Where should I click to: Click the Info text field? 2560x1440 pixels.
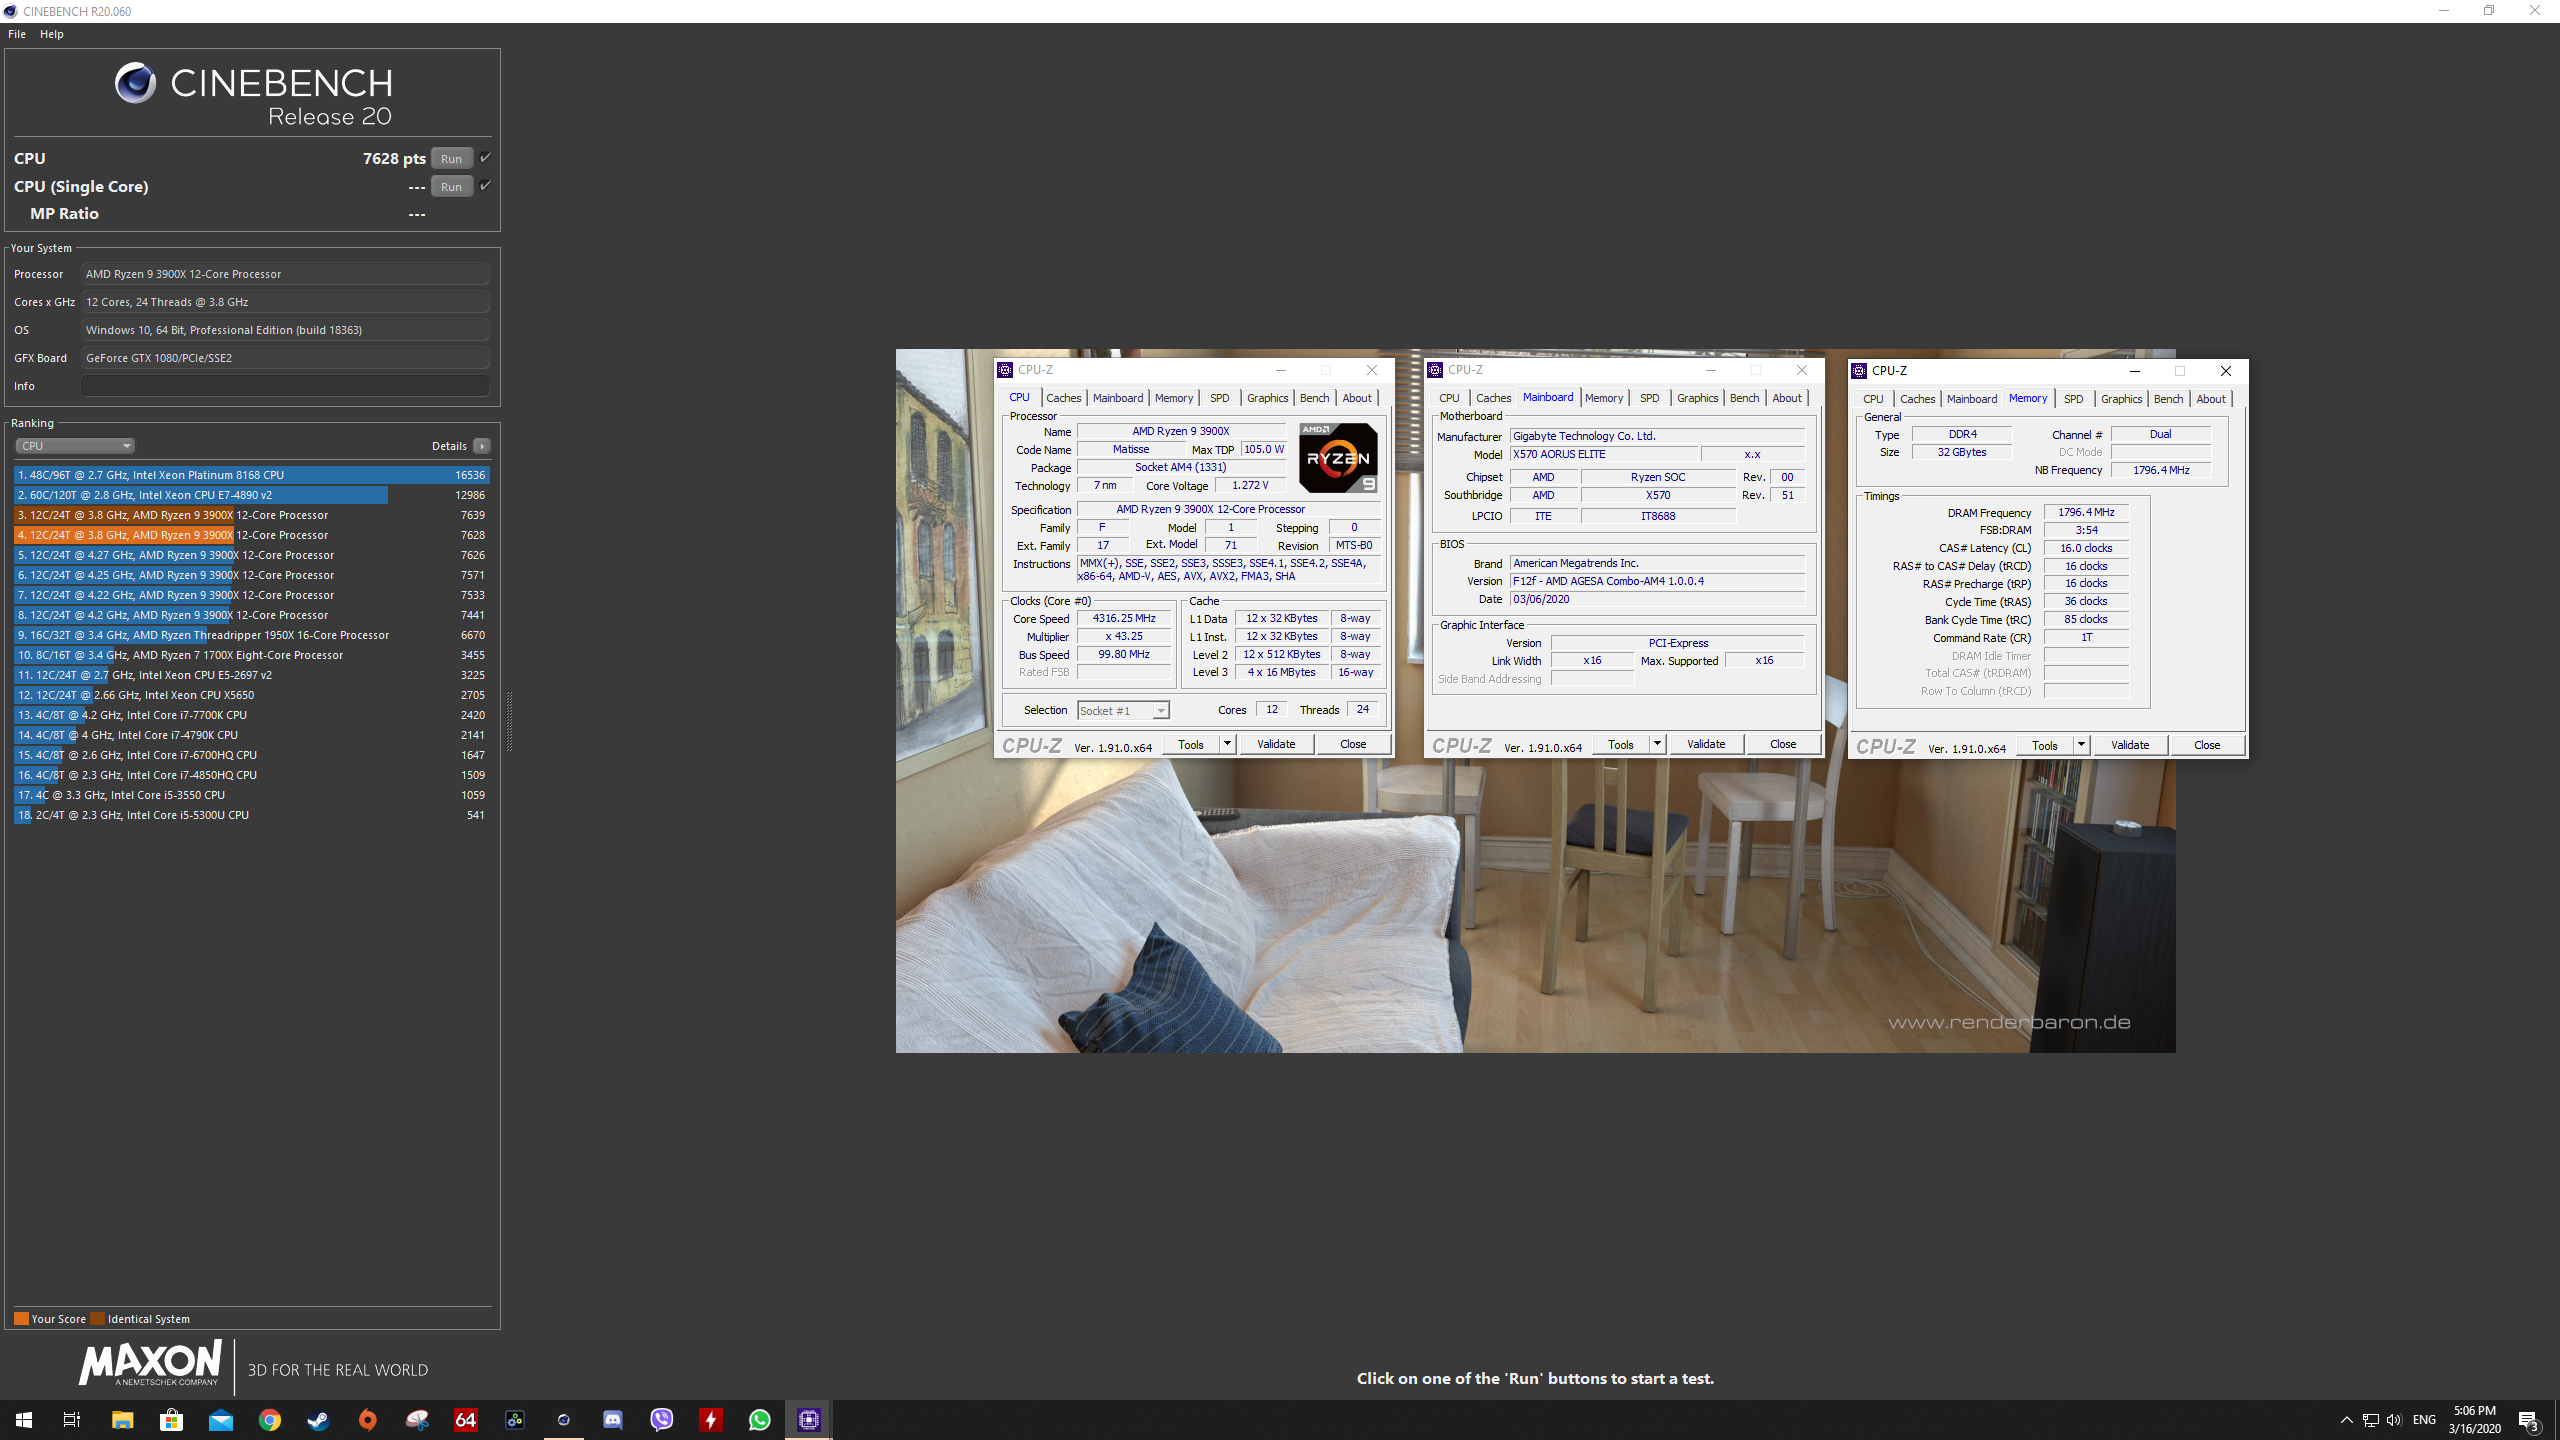pos(285,386)
